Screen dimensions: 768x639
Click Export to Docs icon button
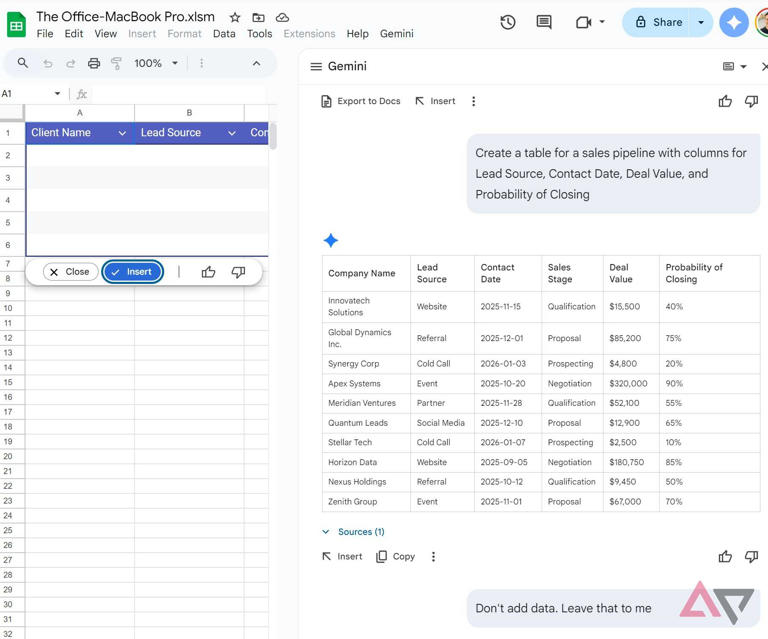pyautogui.click(x=360, y=101)
